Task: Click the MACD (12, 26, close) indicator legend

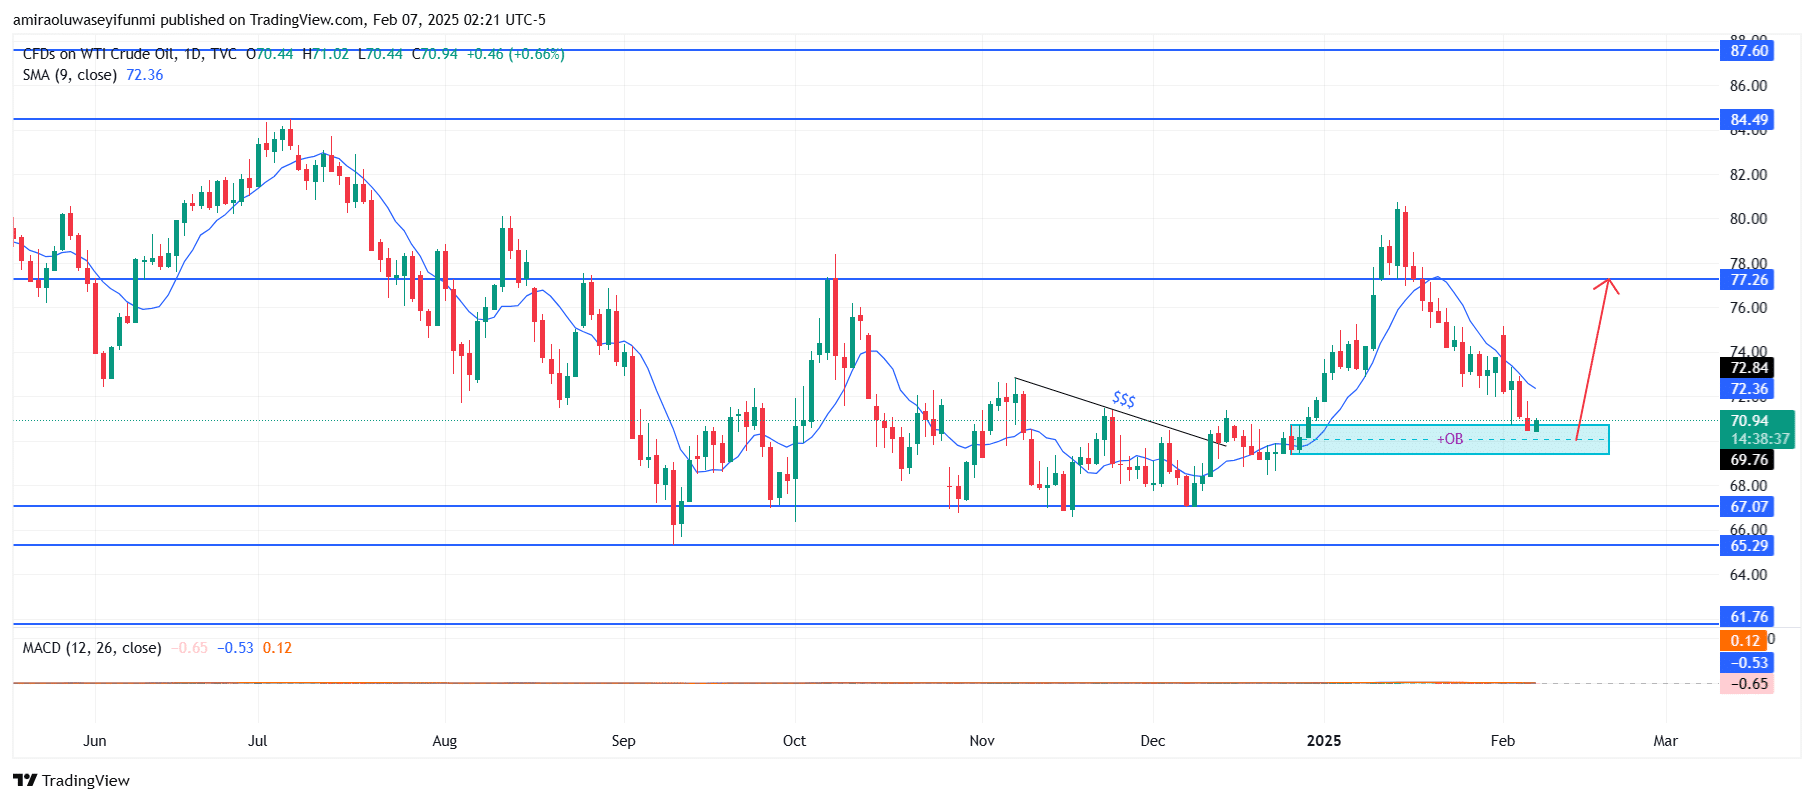Action: [92, 648]
